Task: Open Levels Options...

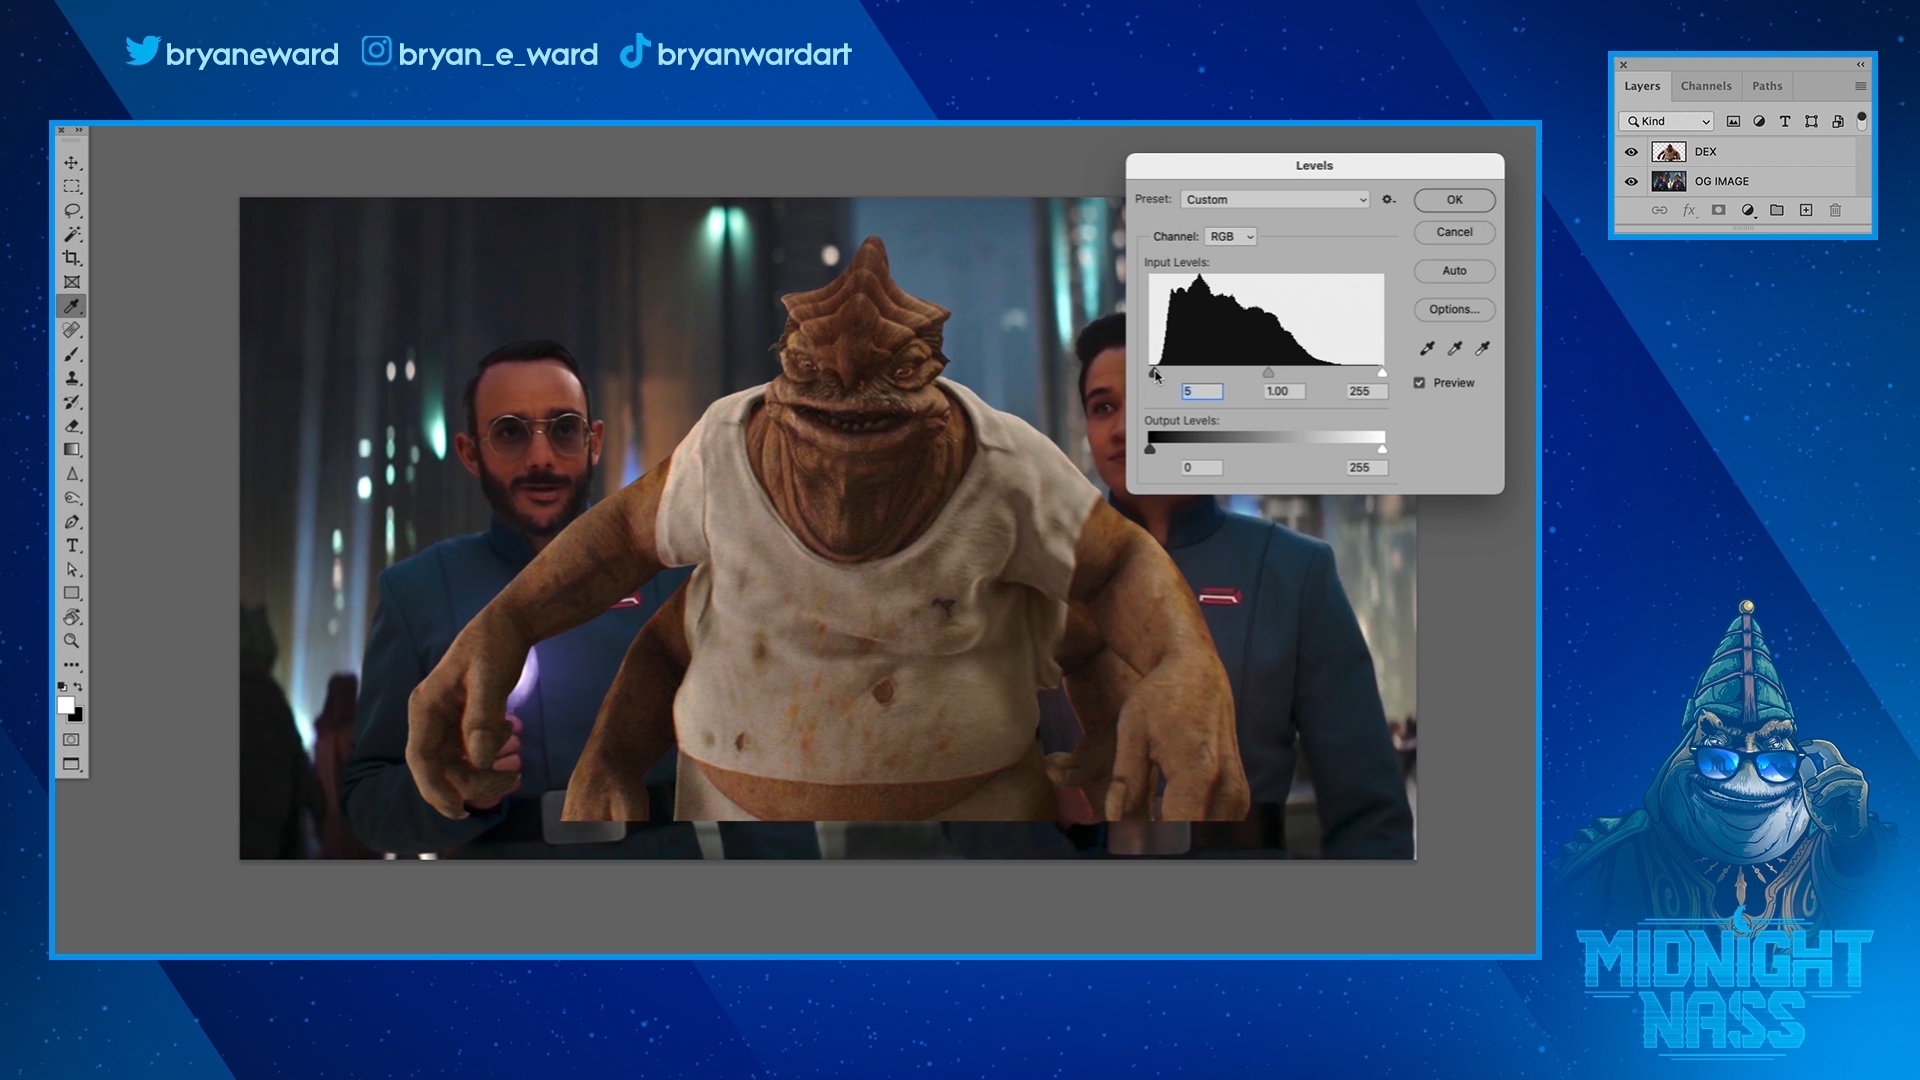Action: [x=1454, y=310]
